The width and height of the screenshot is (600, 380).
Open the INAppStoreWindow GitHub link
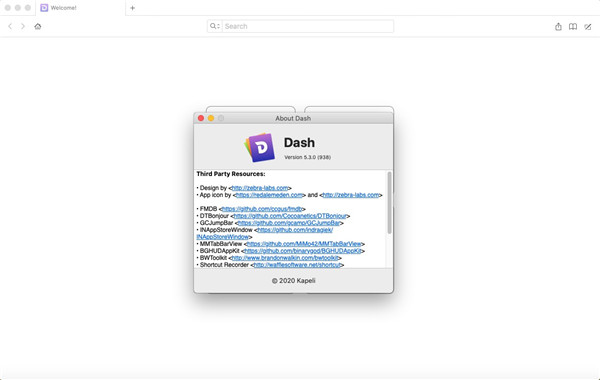click(295, 230)
